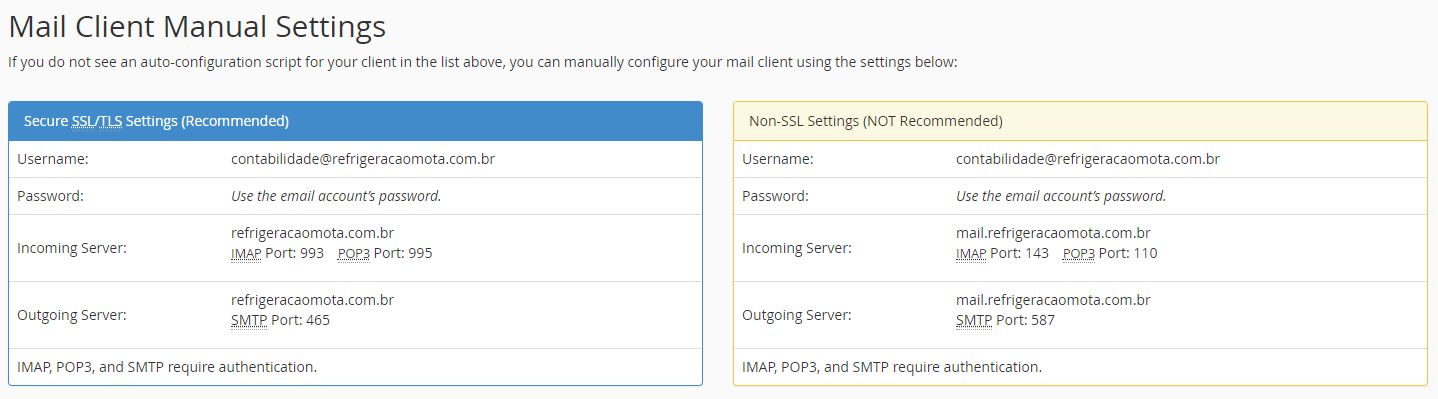Click the SMTP Port: 587 value
The height and width of the screenshot is (399, 1438).
click(x=1005, y=320)
